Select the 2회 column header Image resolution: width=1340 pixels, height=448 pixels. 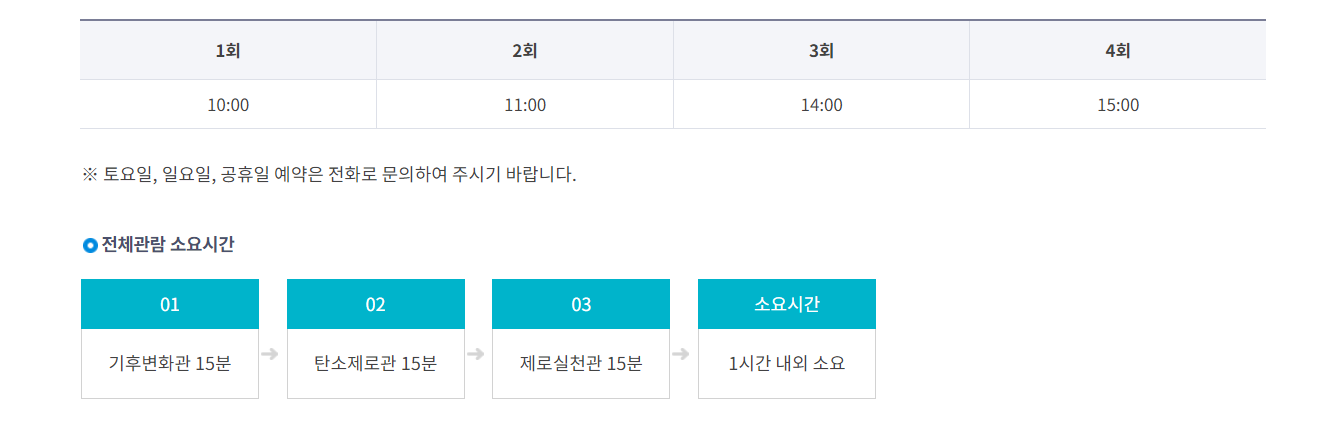(x=525, y=50)
